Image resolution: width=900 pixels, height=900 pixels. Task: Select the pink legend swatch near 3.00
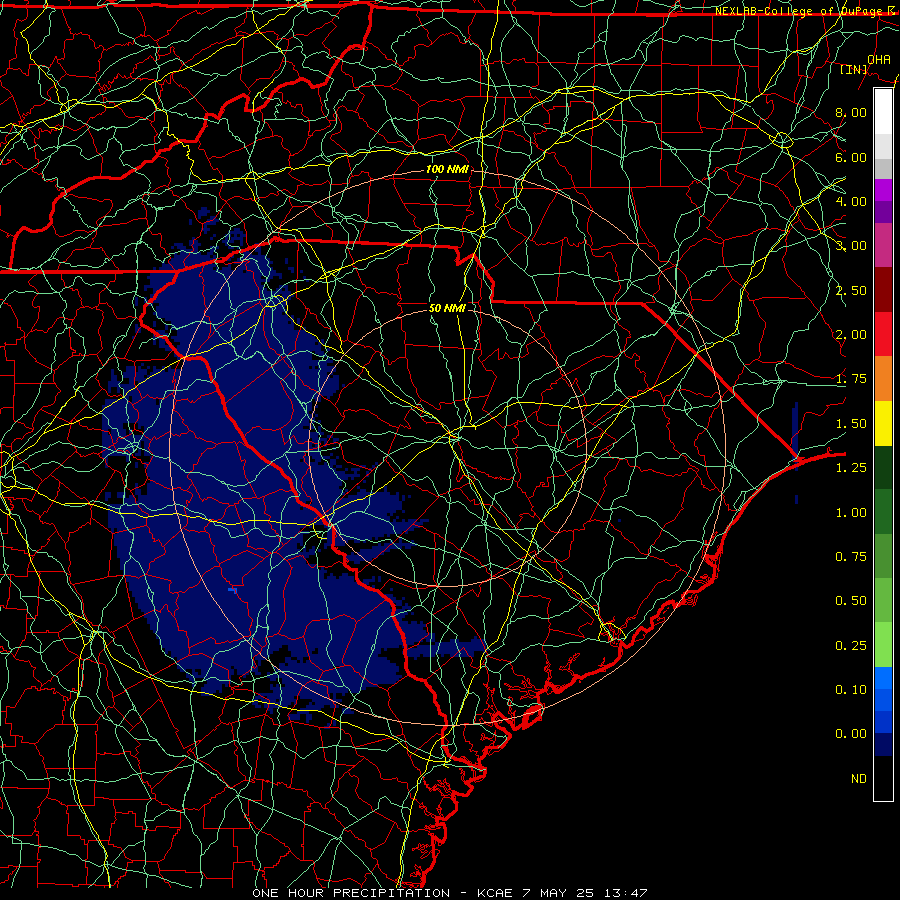point(883,245)
